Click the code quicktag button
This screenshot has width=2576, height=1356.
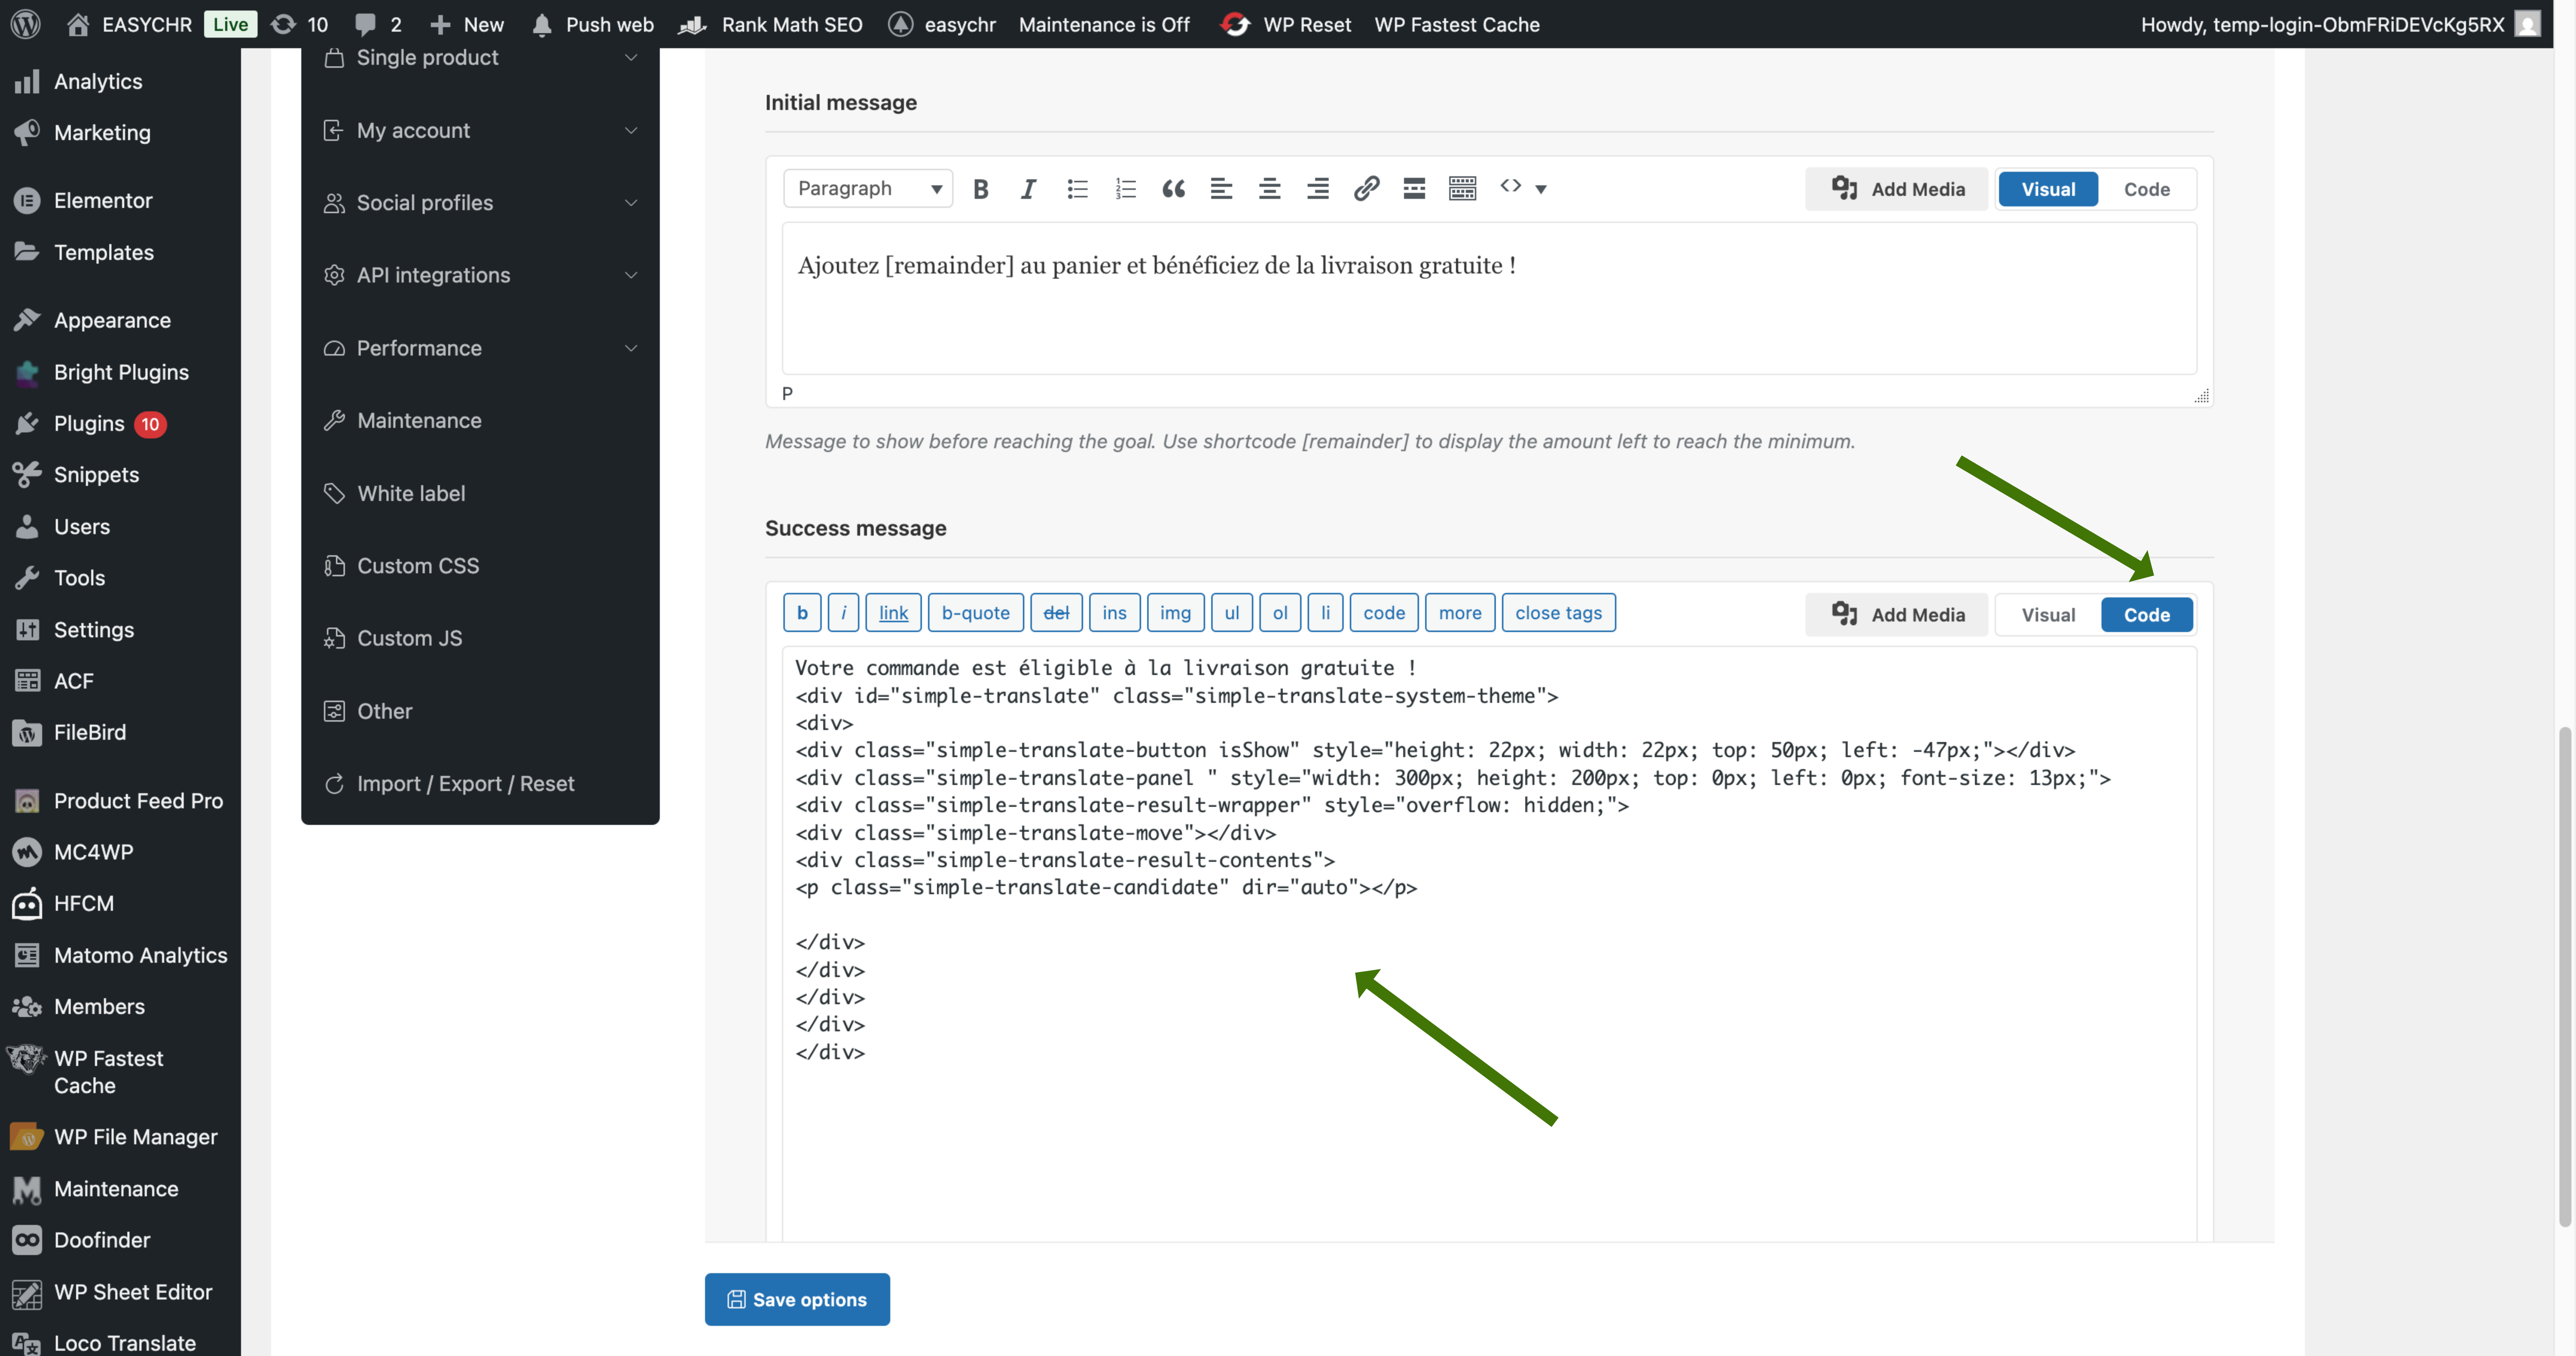pos(1384,613)
